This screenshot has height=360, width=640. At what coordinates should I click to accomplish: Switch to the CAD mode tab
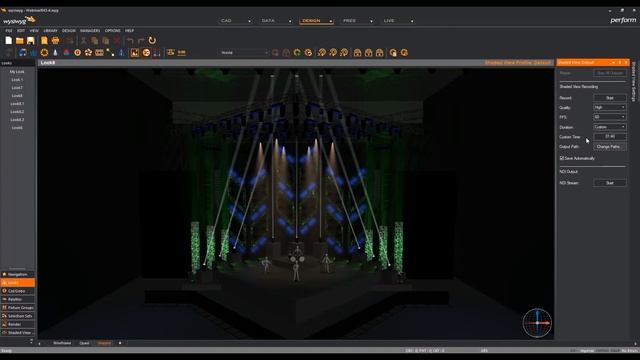coord(226,20)
